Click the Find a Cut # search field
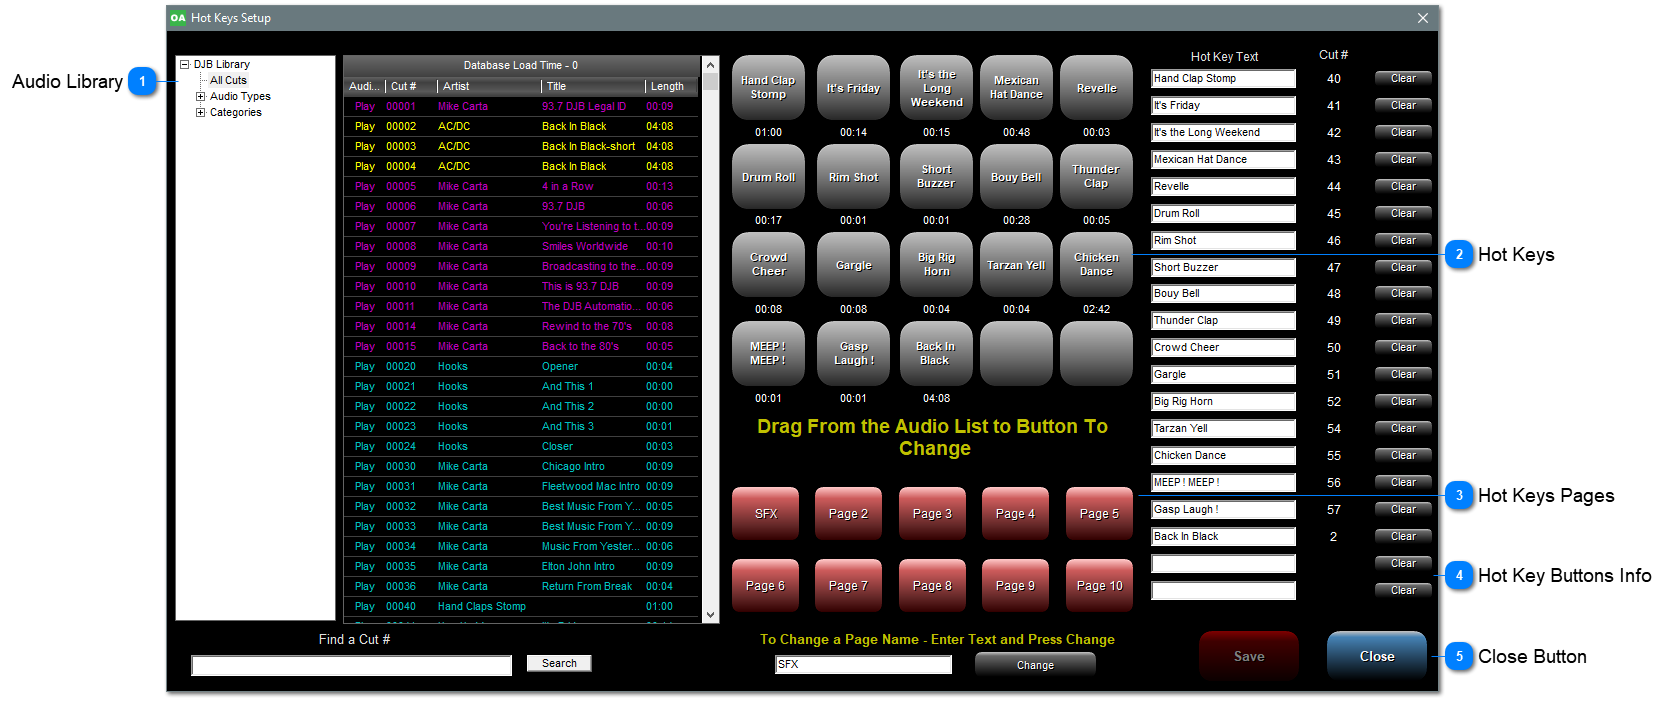 pyautogui.click(x=351, y=665)
